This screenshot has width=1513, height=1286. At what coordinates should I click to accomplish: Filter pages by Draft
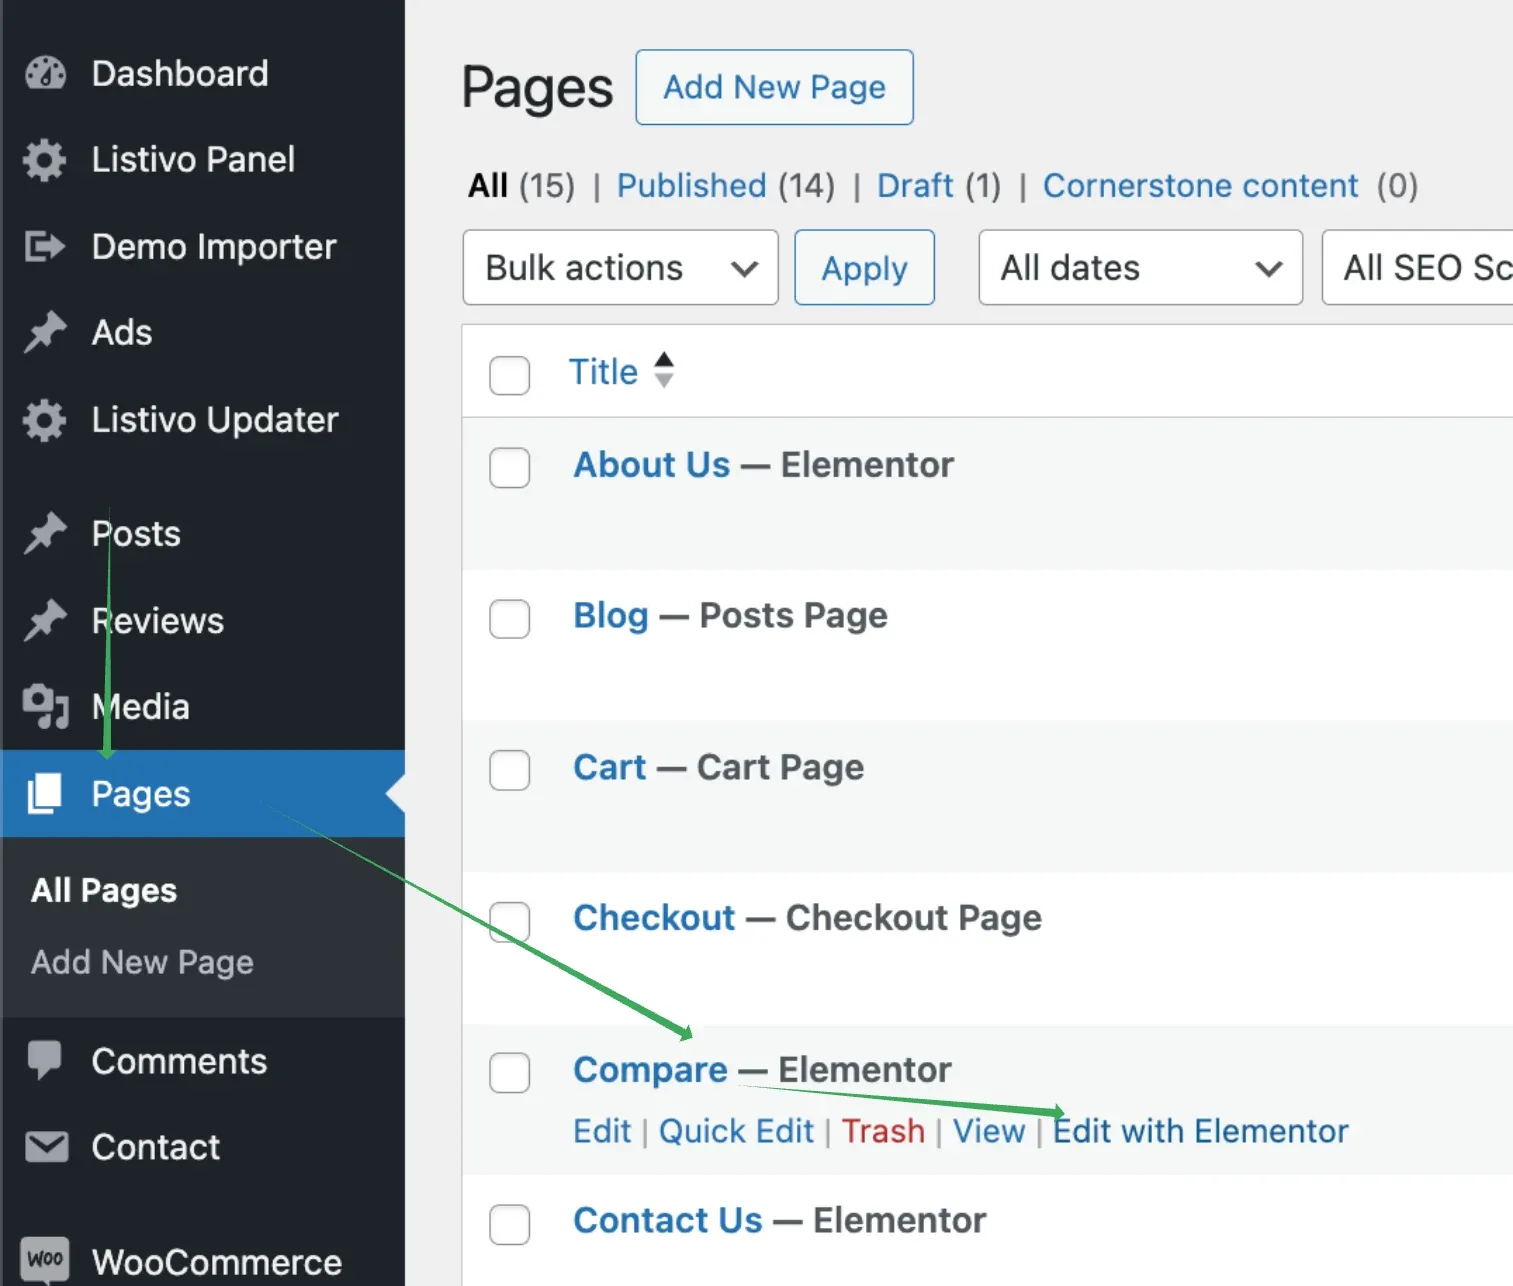tap(915, 186)
